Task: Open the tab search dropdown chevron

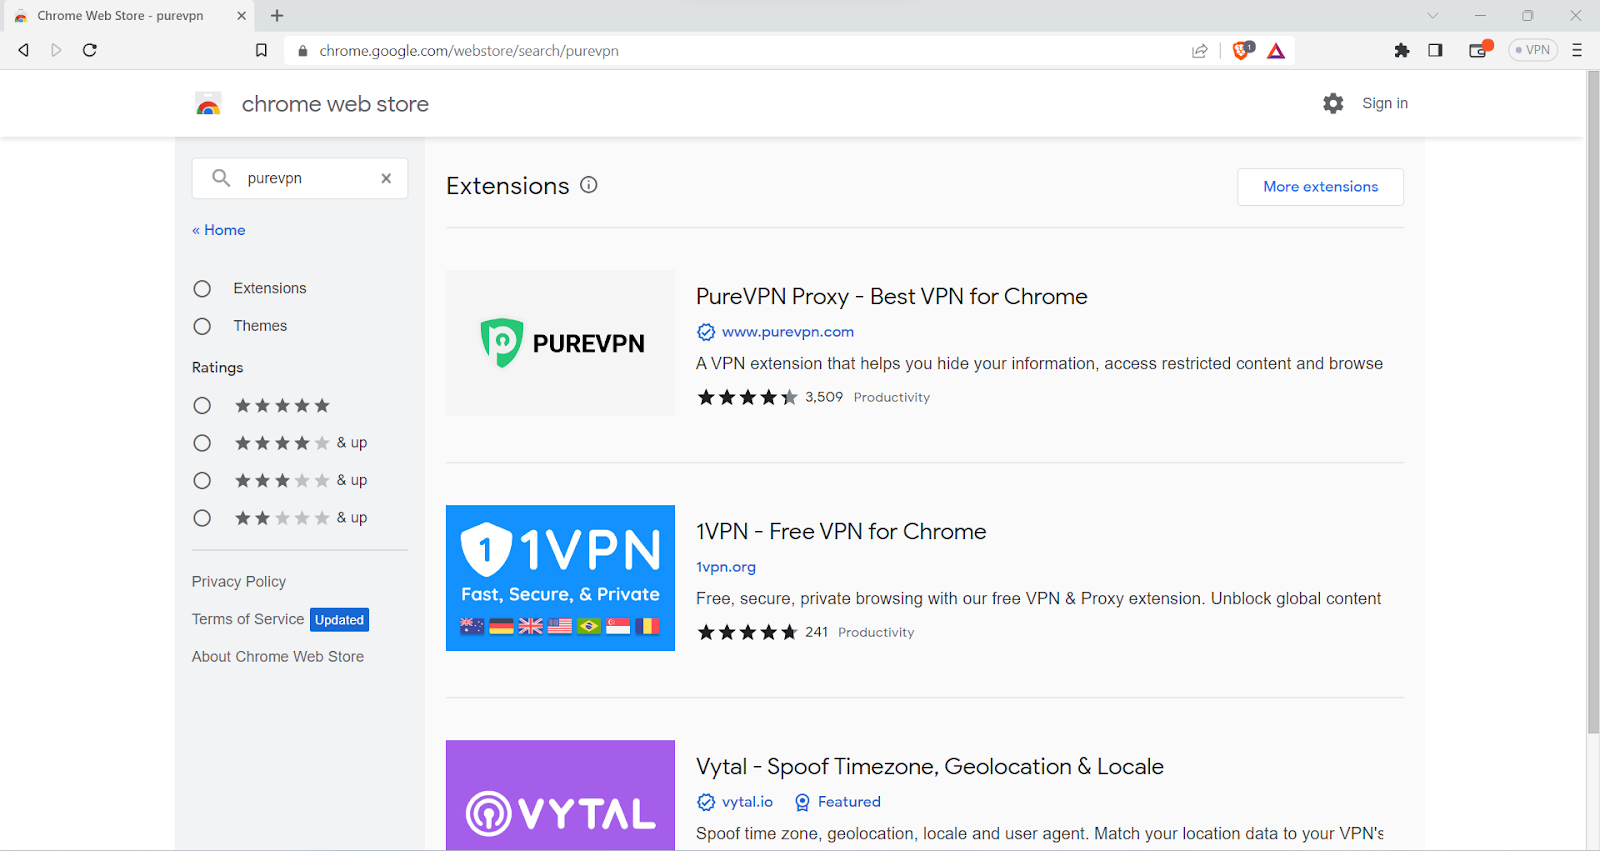Action: click(x=1432, y=15)
